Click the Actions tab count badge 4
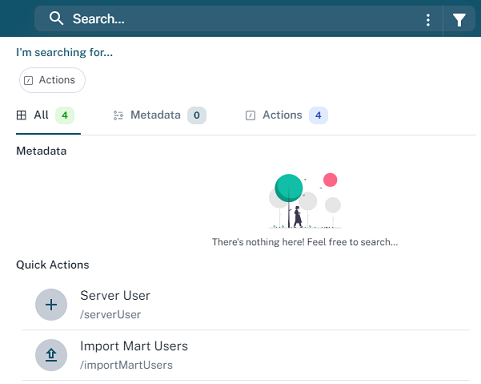The width and height of the screenshot is (481, 384). pyautogui.click(x=318, y=115)
